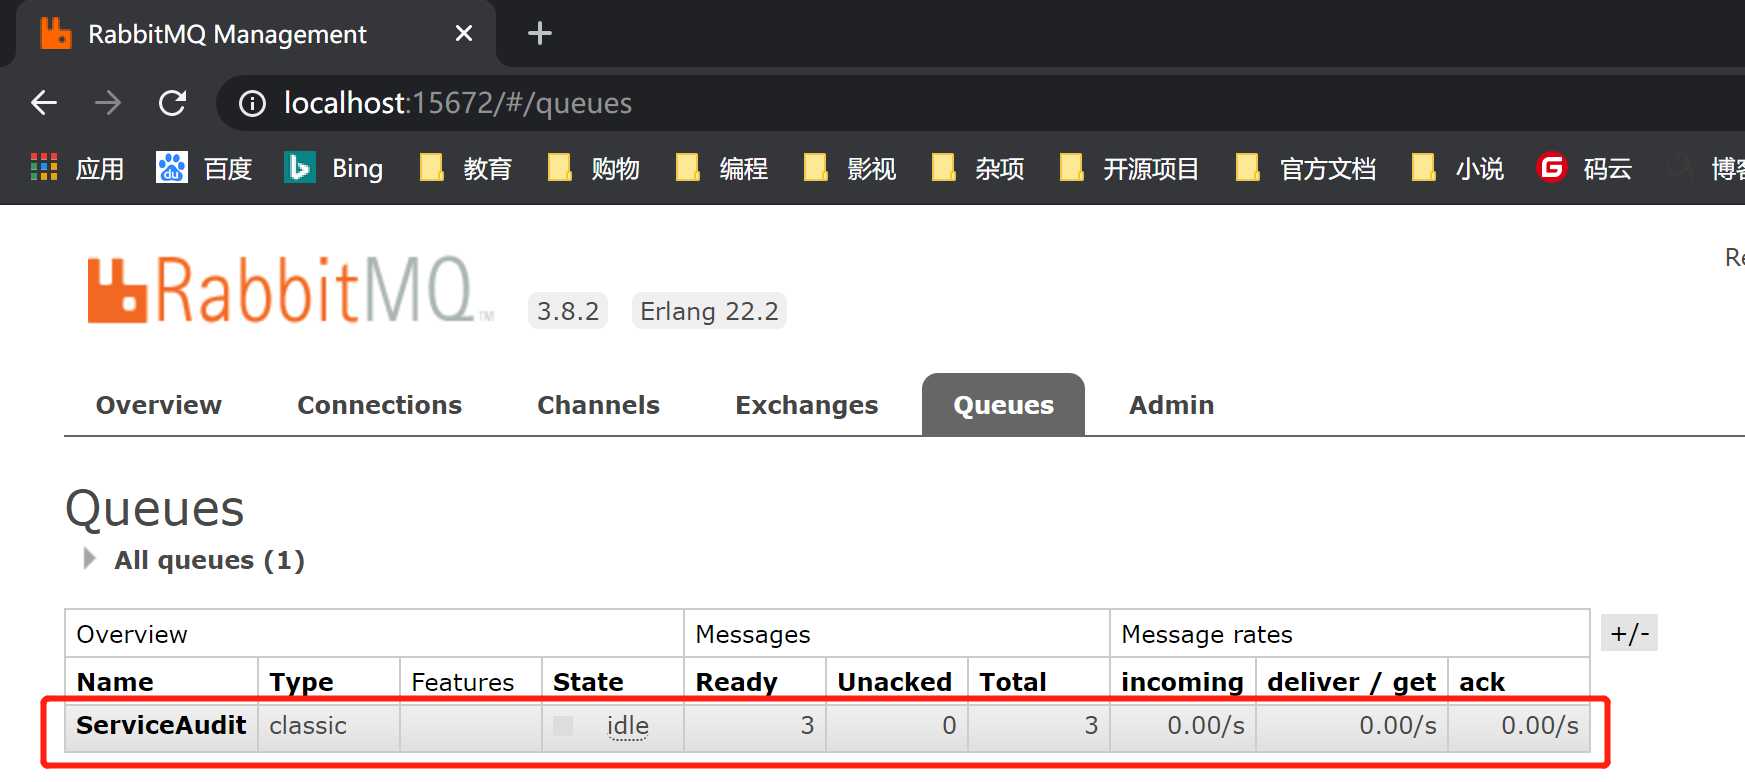The image size is (1745, 782).
Task: Open the Bing bookmark icon
Action: [300, 167]
